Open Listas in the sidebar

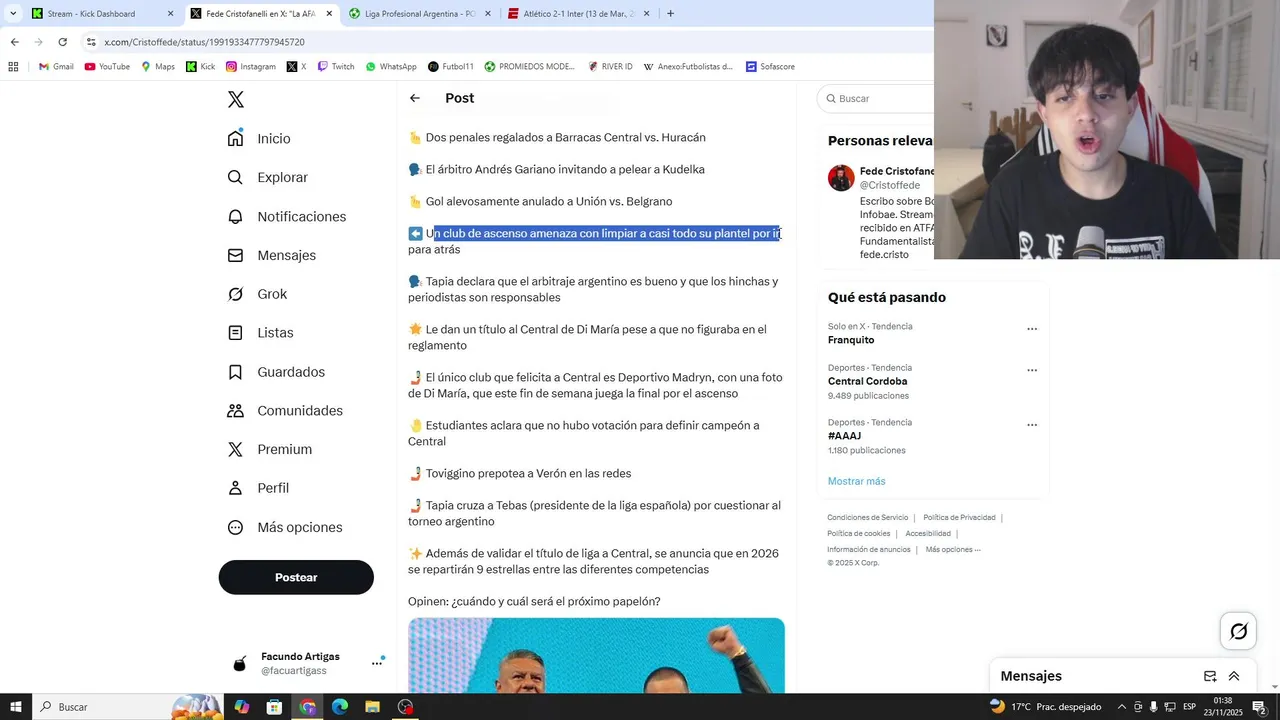pyautogui.click(x=260, y=332)
